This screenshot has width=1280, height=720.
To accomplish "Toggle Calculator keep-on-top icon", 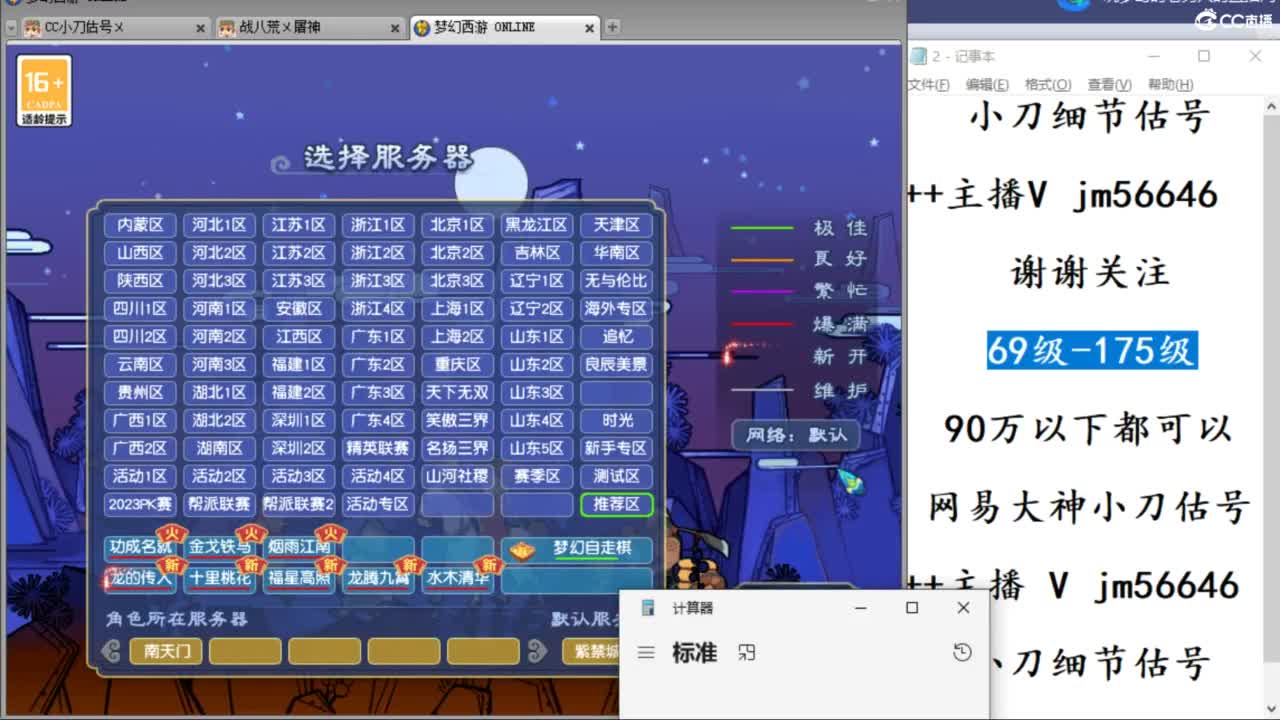I will (746, 653).
